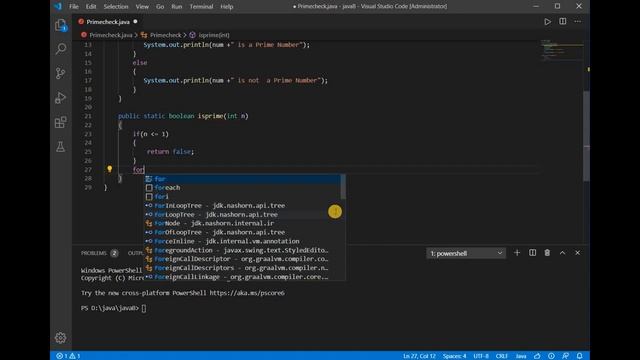Open the Testing flask view
Viewport: 640px width, 360px height.
[x=60, y=147]
